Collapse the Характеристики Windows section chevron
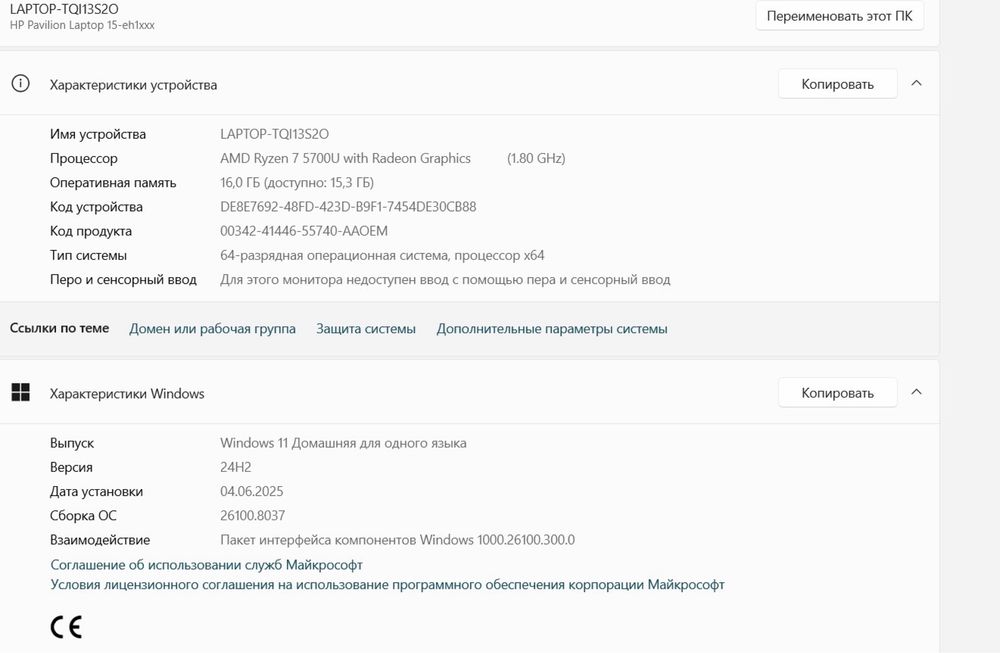Viewport: 1000px width, 653px height. click(x=916, y=392)
